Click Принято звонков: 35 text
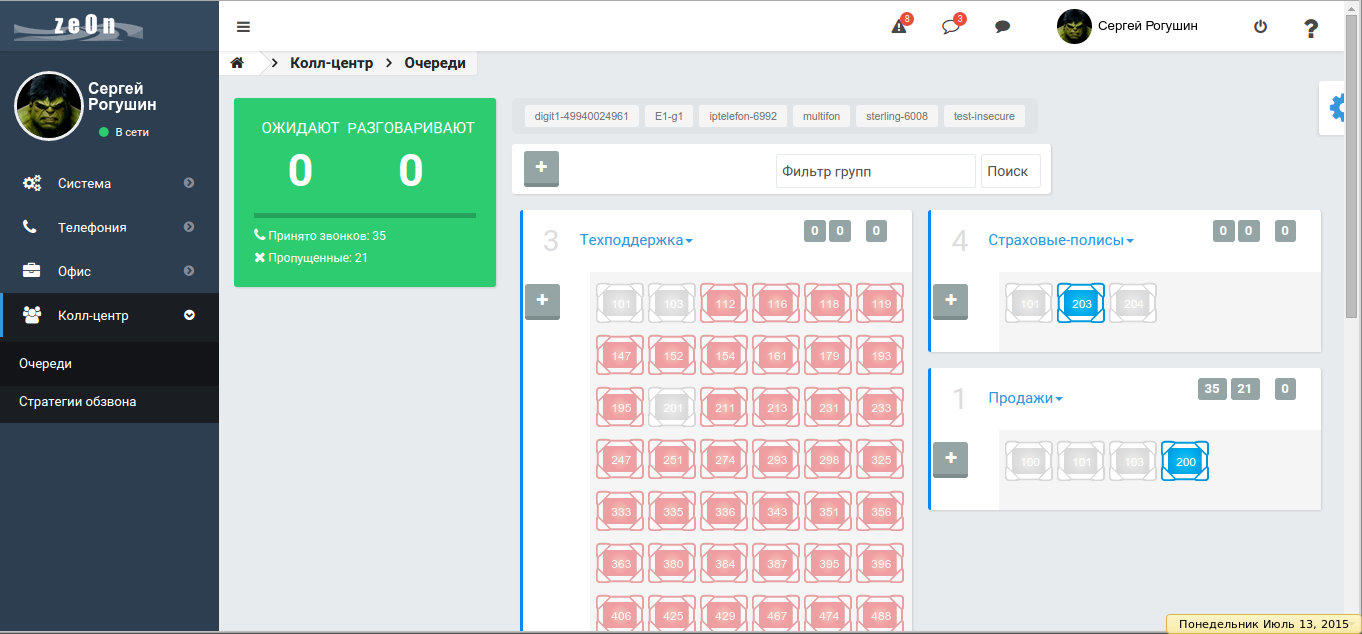Screen dimensions: 1362x634 tap(327, 236)
